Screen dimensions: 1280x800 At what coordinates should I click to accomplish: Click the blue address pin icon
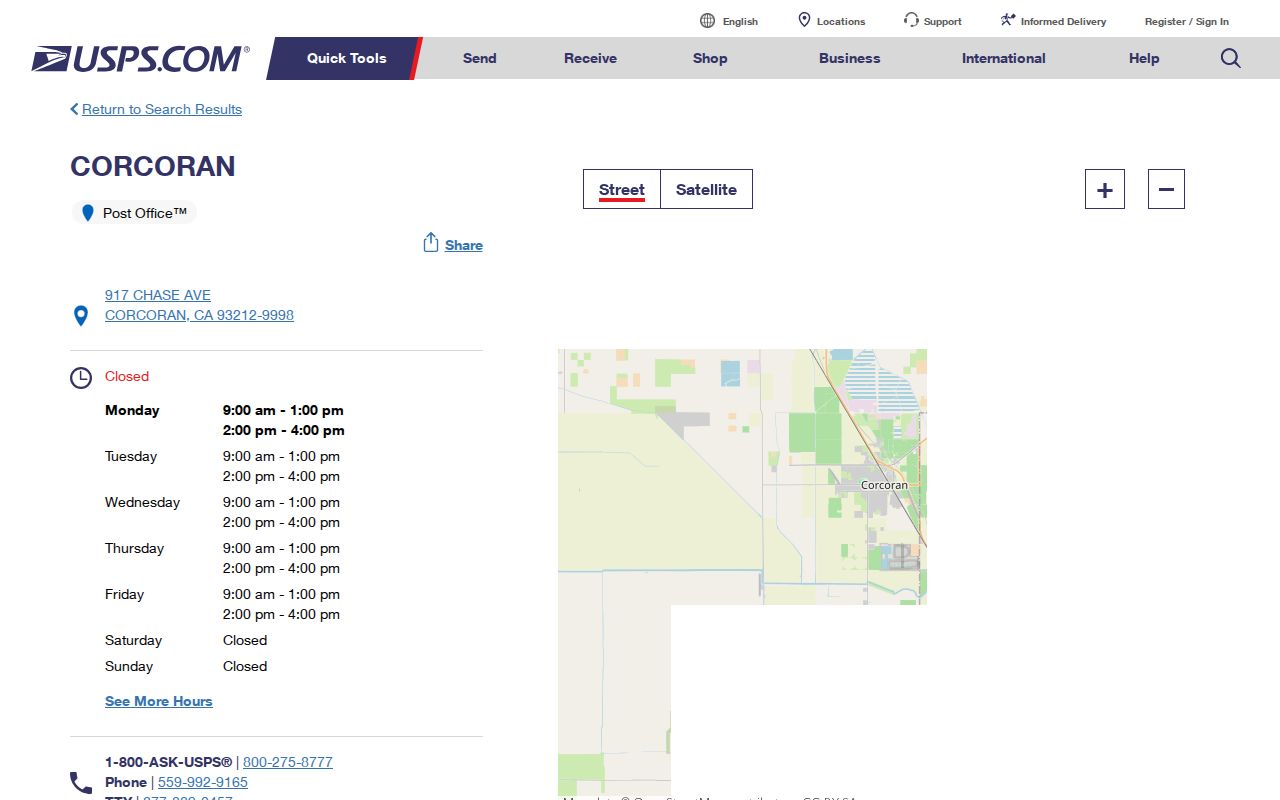(81, 316)
